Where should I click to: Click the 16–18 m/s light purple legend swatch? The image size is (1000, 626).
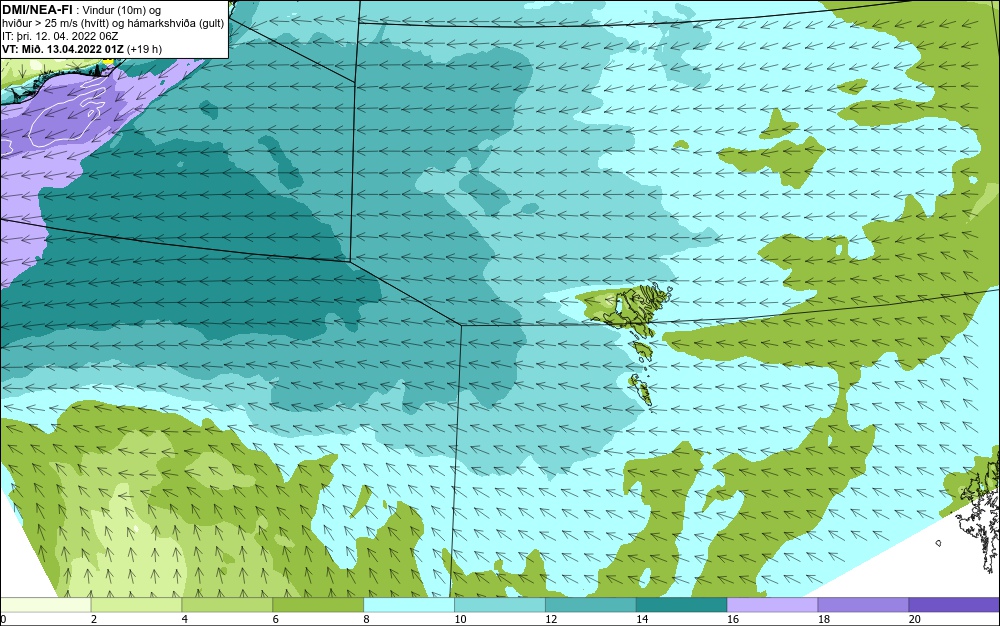[772, 605]
